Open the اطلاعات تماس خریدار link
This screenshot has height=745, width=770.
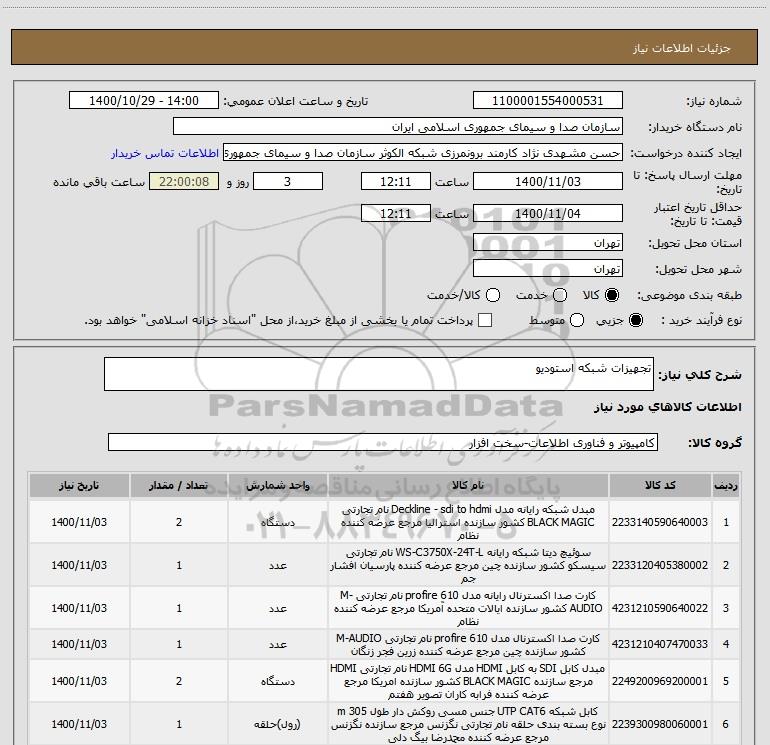(165, 153)
